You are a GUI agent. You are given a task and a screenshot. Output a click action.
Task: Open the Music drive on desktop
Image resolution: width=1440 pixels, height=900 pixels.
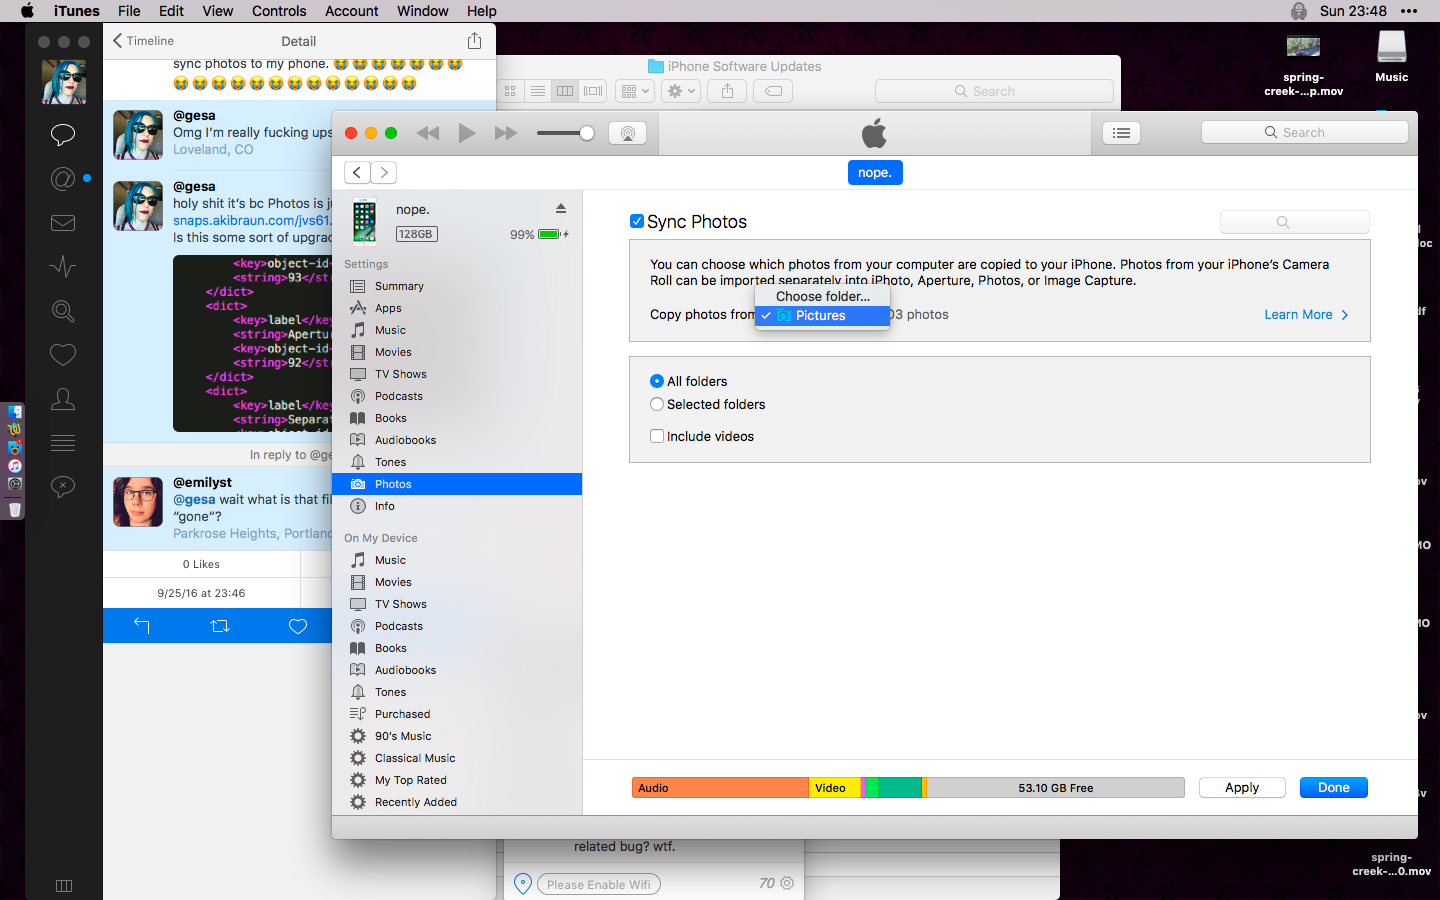click(x=1391, y=56)
